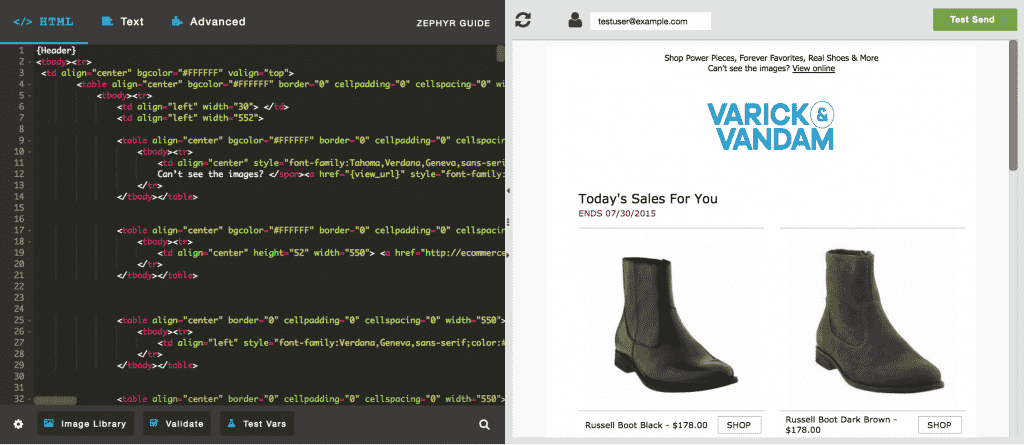The width and height of the screenshot is (1024, 445).
Task: Collapse code fold at line 2
Action: [31, 62]
